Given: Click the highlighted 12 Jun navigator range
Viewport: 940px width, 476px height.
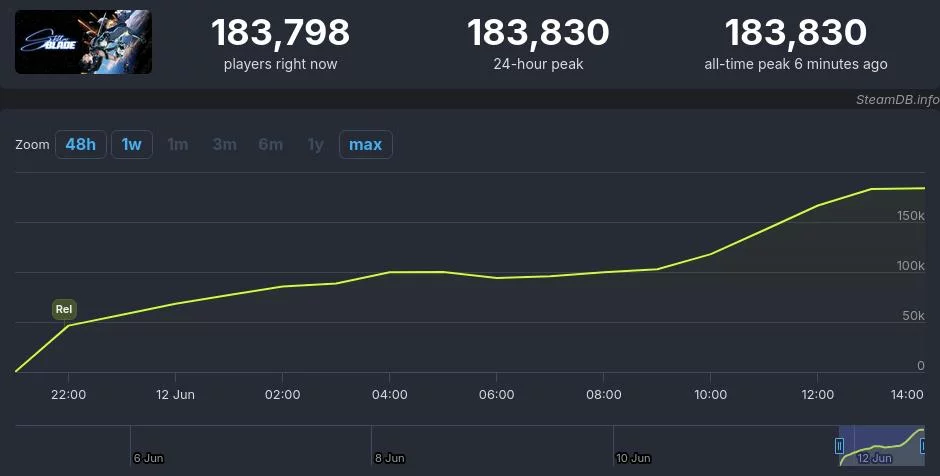Looking at the screenshot, I should [881, 445].
